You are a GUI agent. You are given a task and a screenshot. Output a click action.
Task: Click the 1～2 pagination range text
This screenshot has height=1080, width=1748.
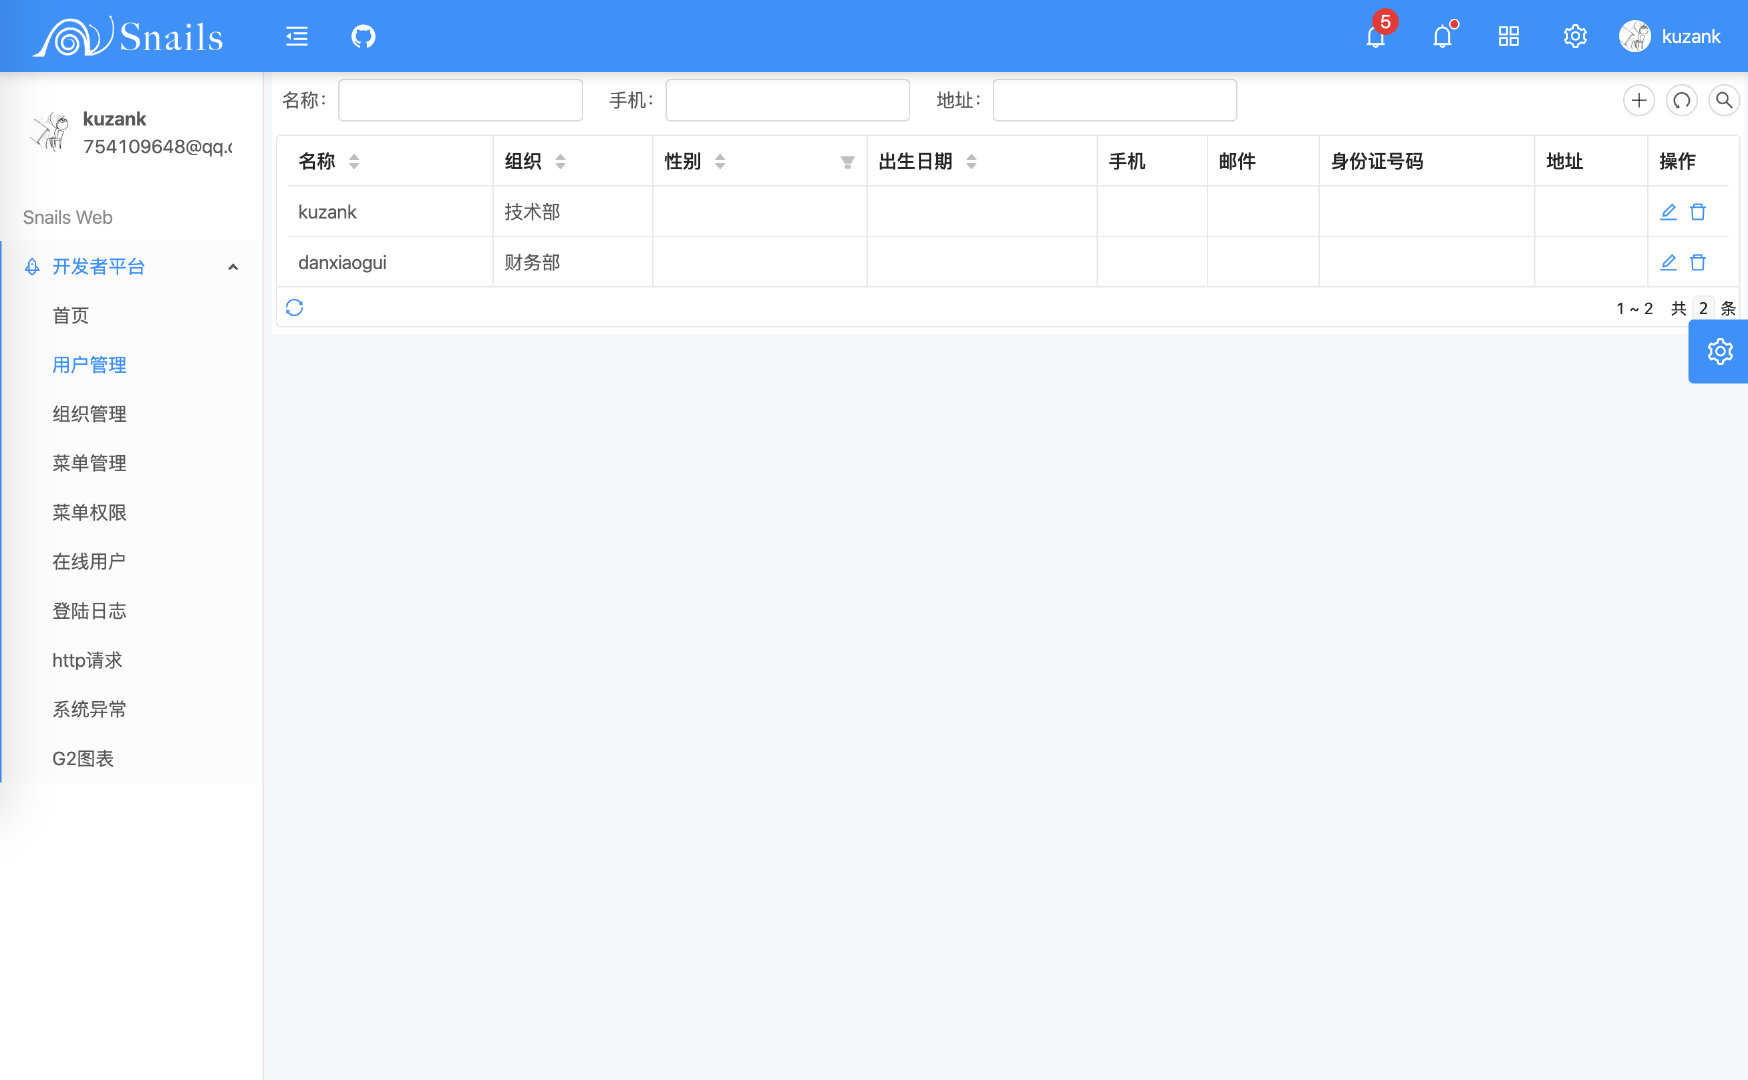1635,308
